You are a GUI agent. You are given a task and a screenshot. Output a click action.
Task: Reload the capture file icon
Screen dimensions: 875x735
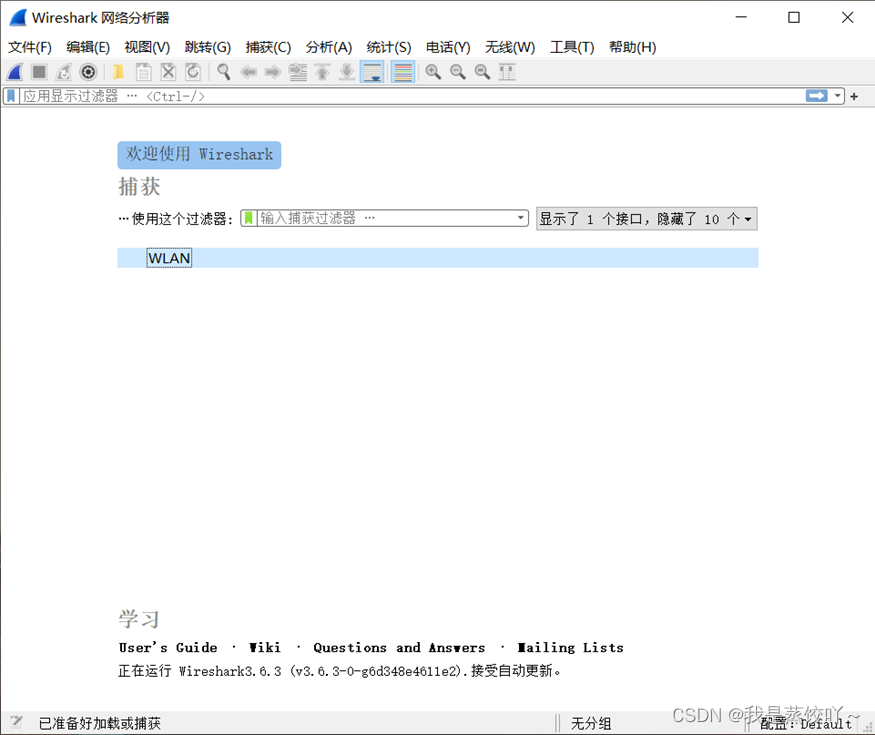(193, 72)
